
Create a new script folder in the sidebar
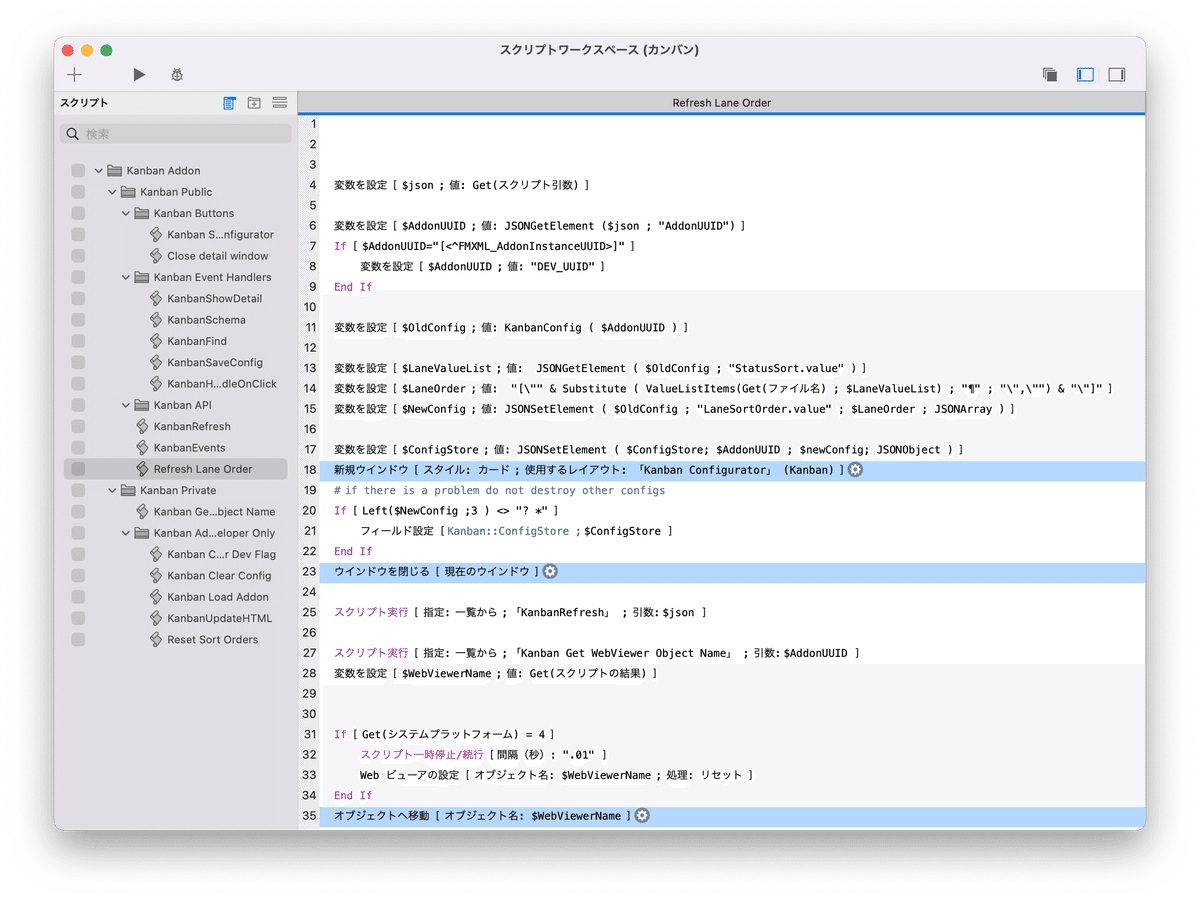pyautogui.click(x=253, y=102)
